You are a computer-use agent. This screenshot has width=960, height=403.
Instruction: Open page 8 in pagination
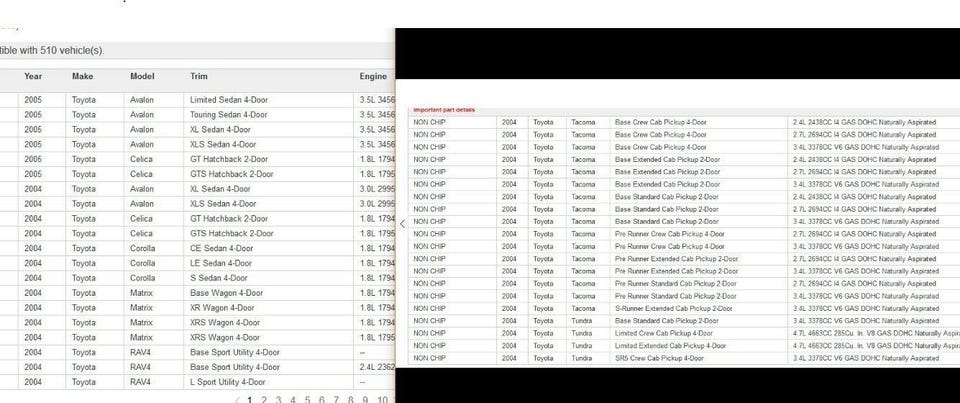350,400
